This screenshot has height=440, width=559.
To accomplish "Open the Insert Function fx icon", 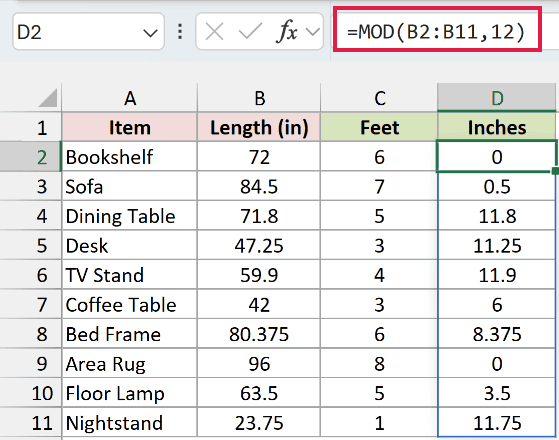I will click(x=287, y=32).
